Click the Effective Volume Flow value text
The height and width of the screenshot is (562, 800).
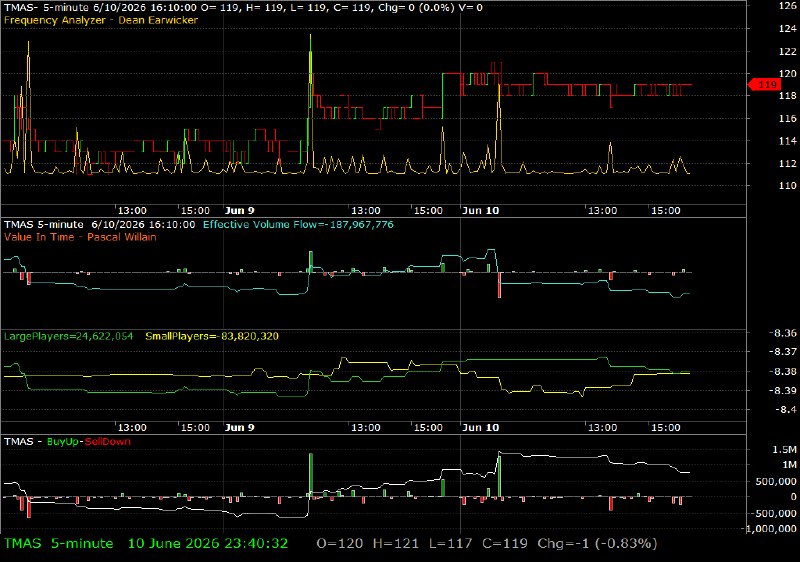coord(298,224)
